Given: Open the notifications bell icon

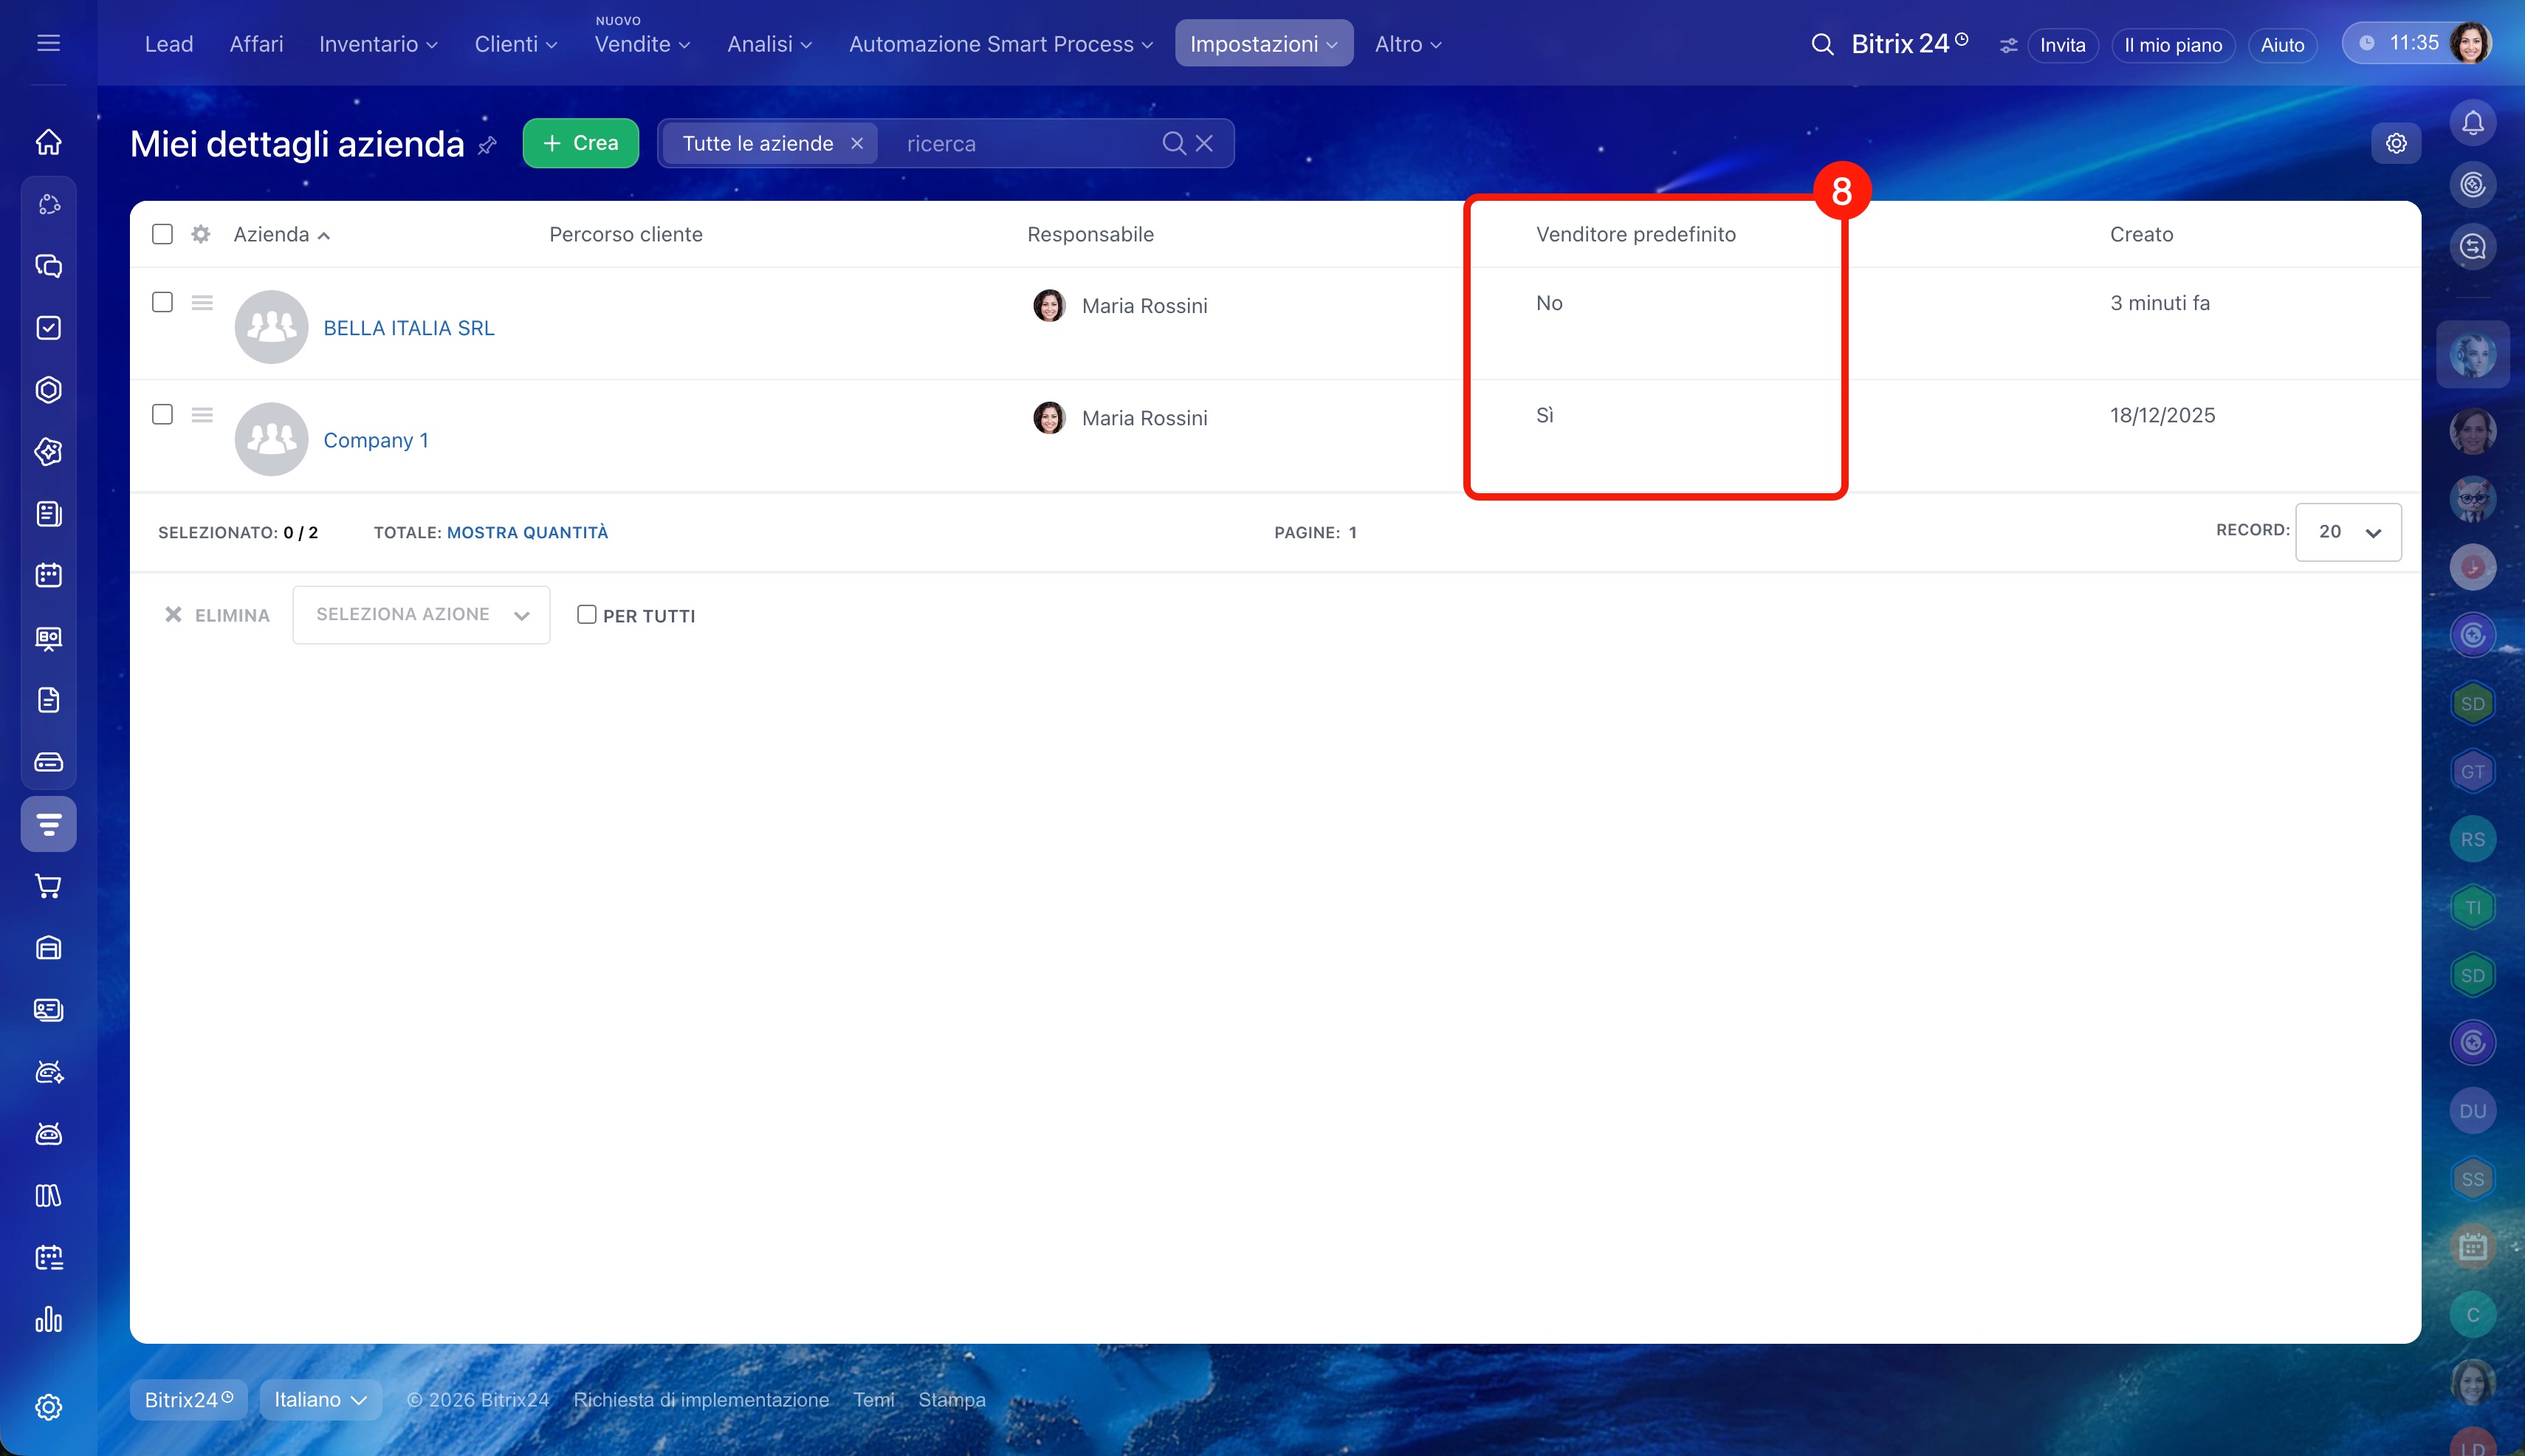Looking at the screenshot, I should click(x=2472, y=123).
